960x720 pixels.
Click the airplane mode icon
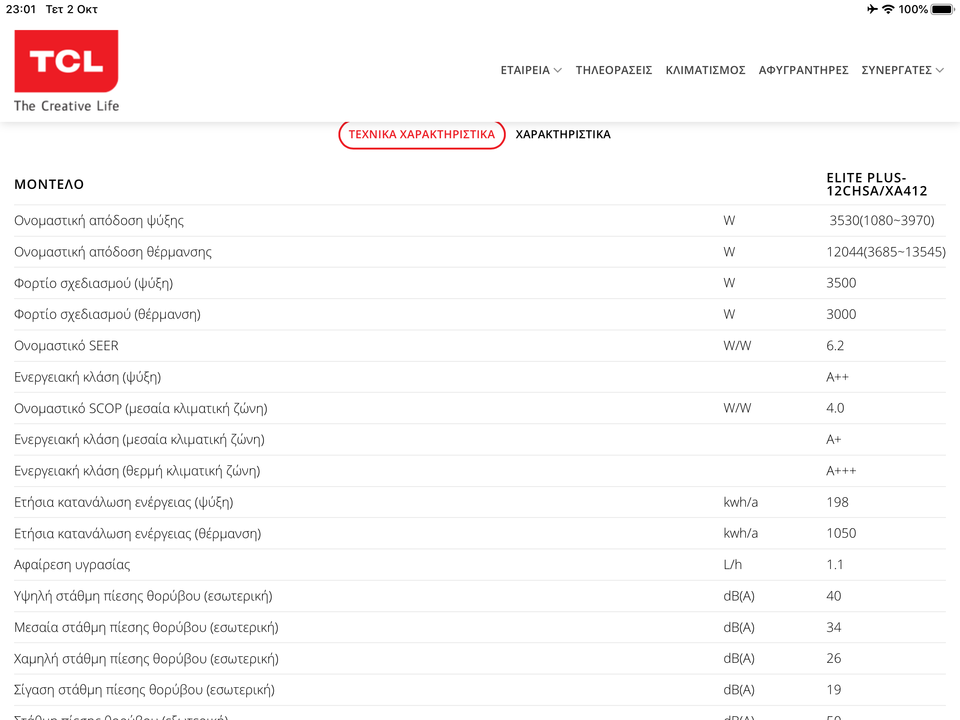click(x=872, y=9)
